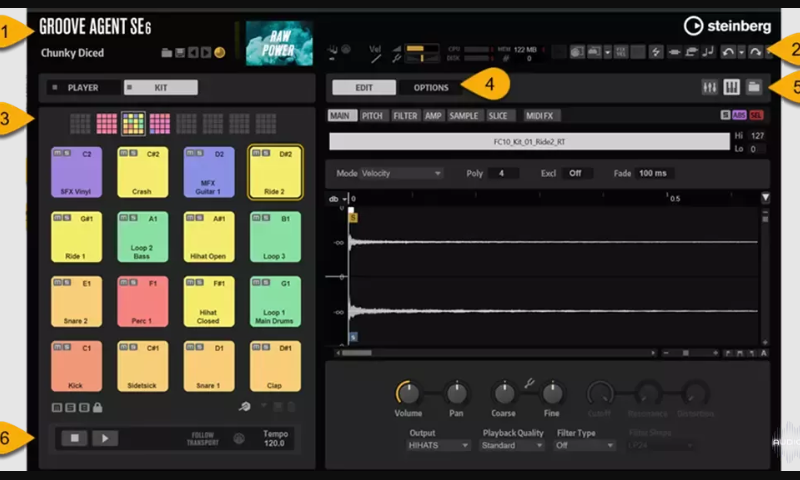Open the load kit folder icon

166,53
